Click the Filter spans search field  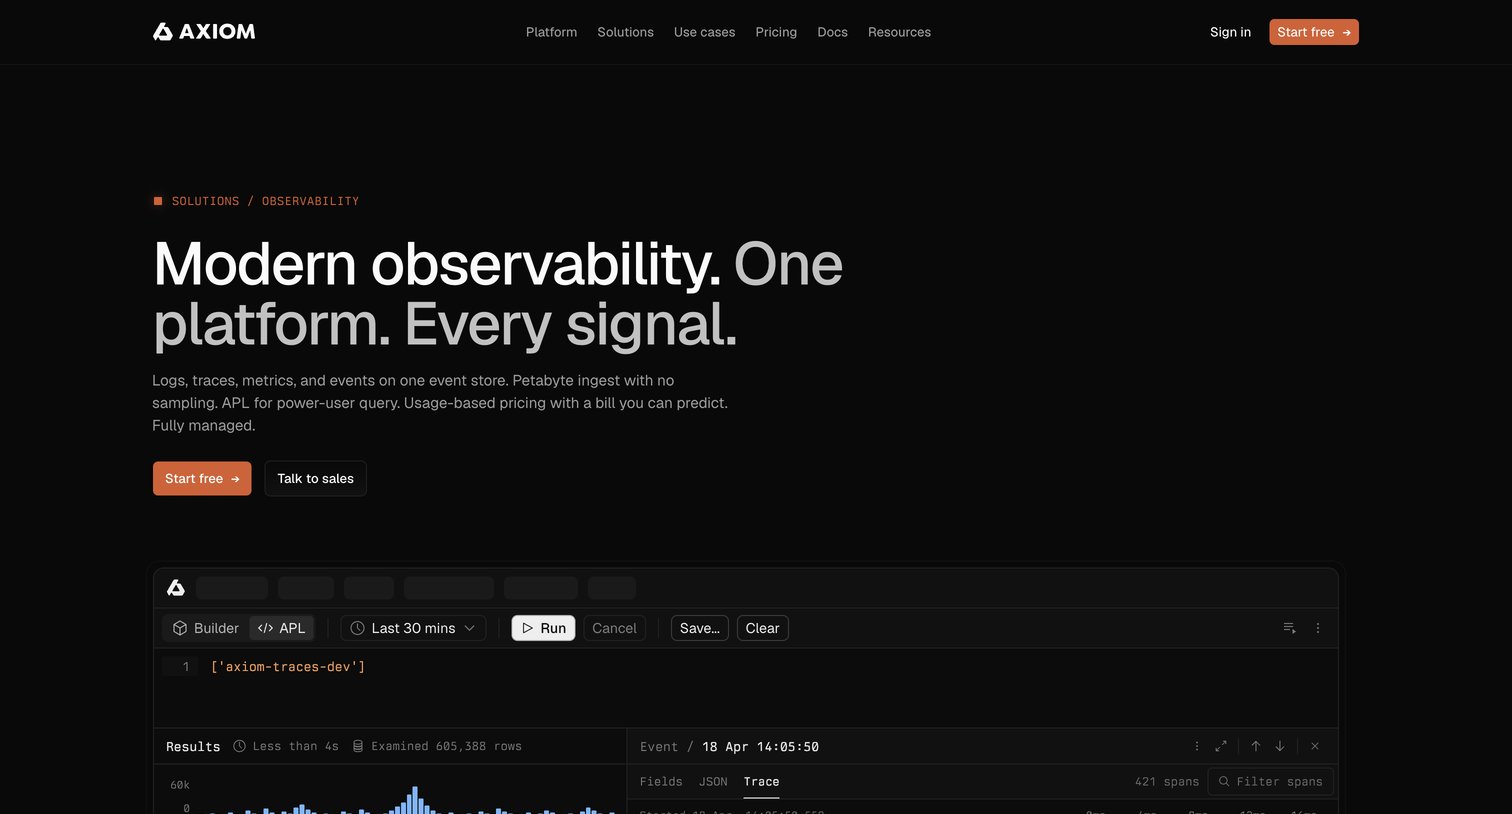1271,781
